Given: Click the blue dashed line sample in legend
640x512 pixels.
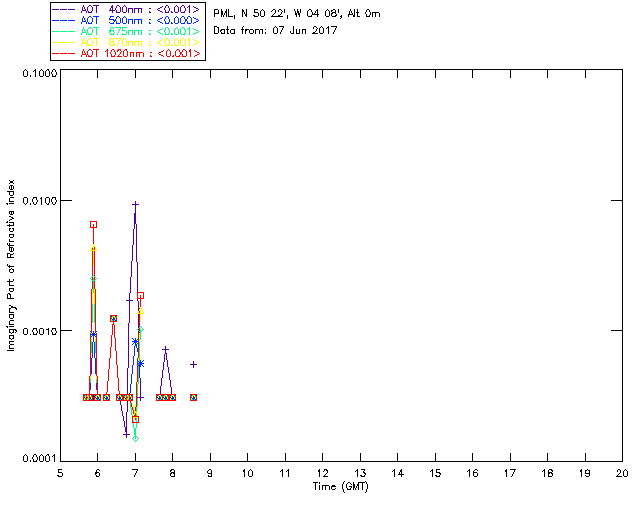Looking at the screenshot, I should 64,20.
